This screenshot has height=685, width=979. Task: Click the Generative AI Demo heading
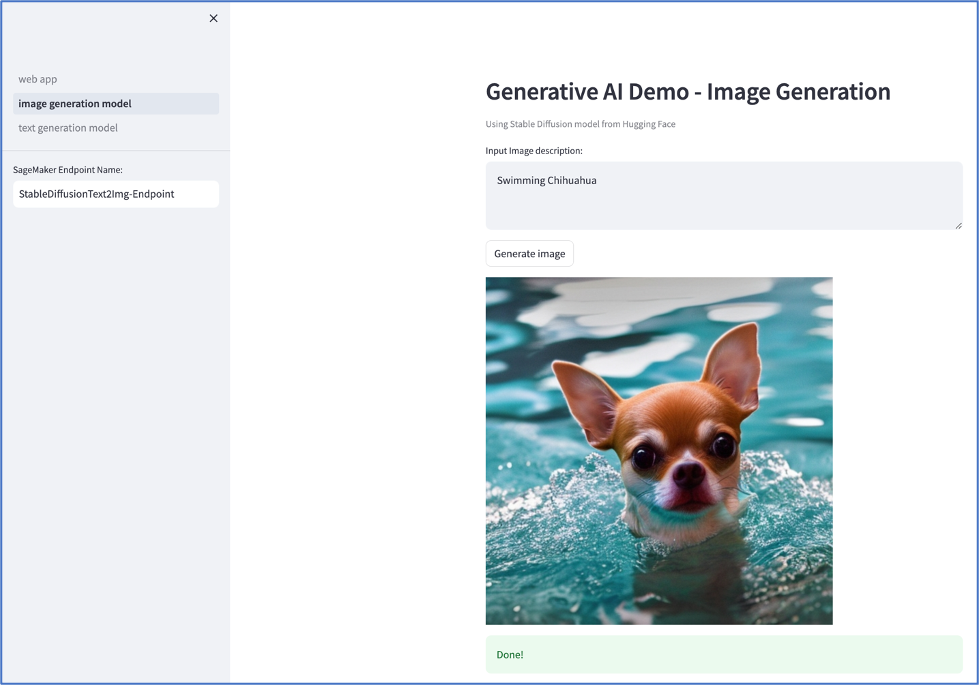tap(688, 92)
